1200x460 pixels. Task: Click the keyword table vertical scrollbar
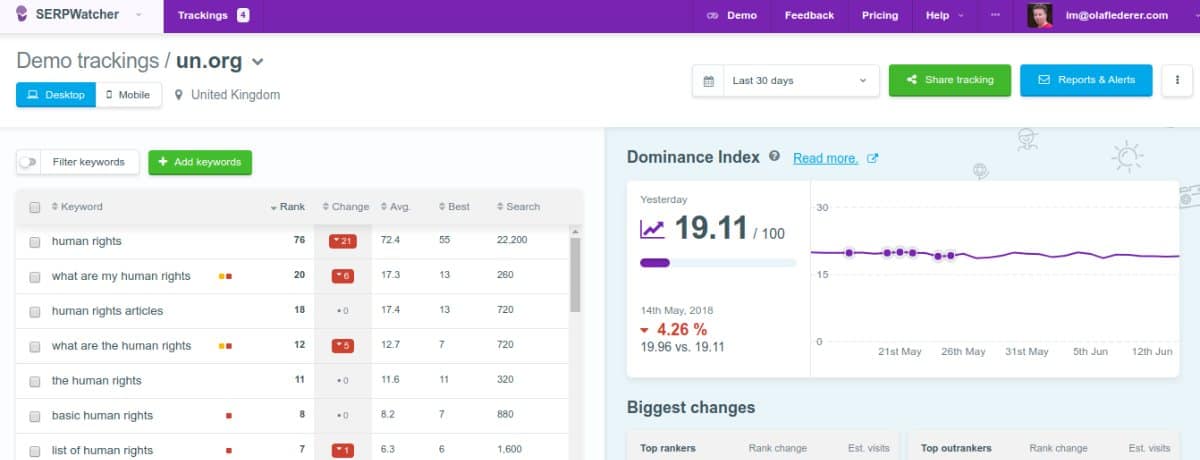575,274
